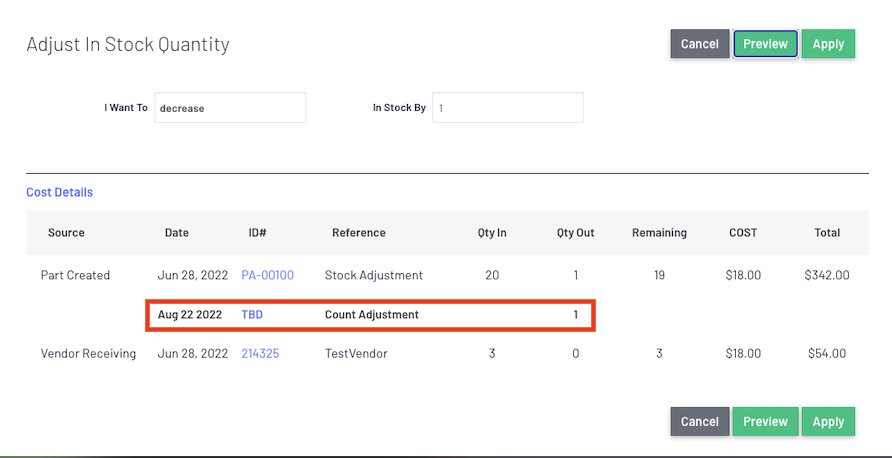
Task: Select the Vendor Receiving row
Action: tap(447, 353)
